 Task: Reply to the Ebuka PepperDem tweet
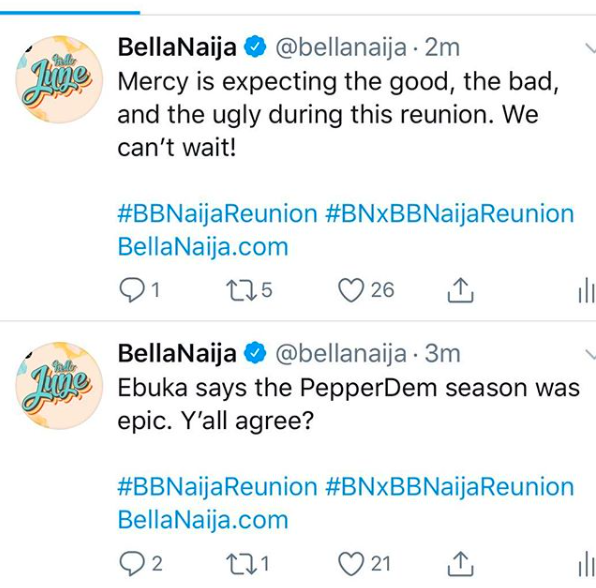[x=132, y=564]
